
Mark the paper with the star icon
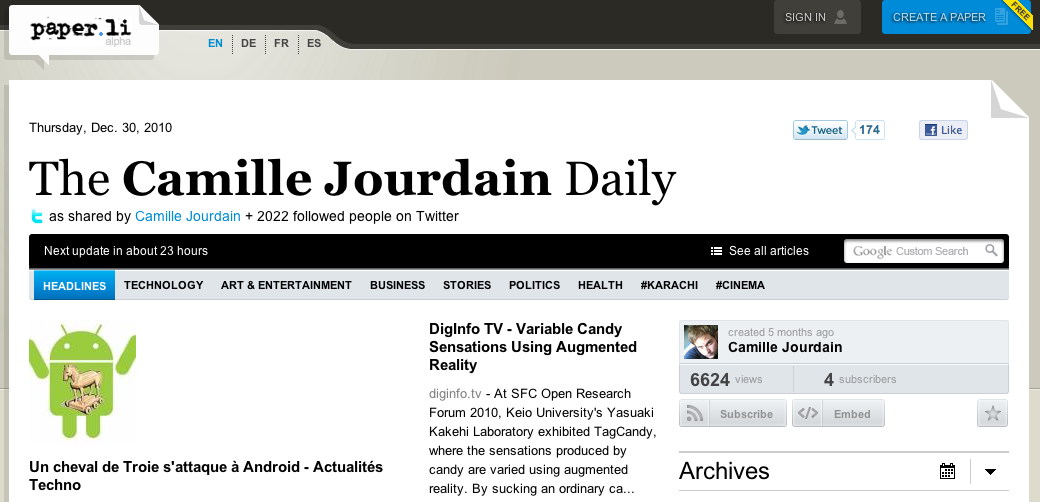(x=992, y=413)
